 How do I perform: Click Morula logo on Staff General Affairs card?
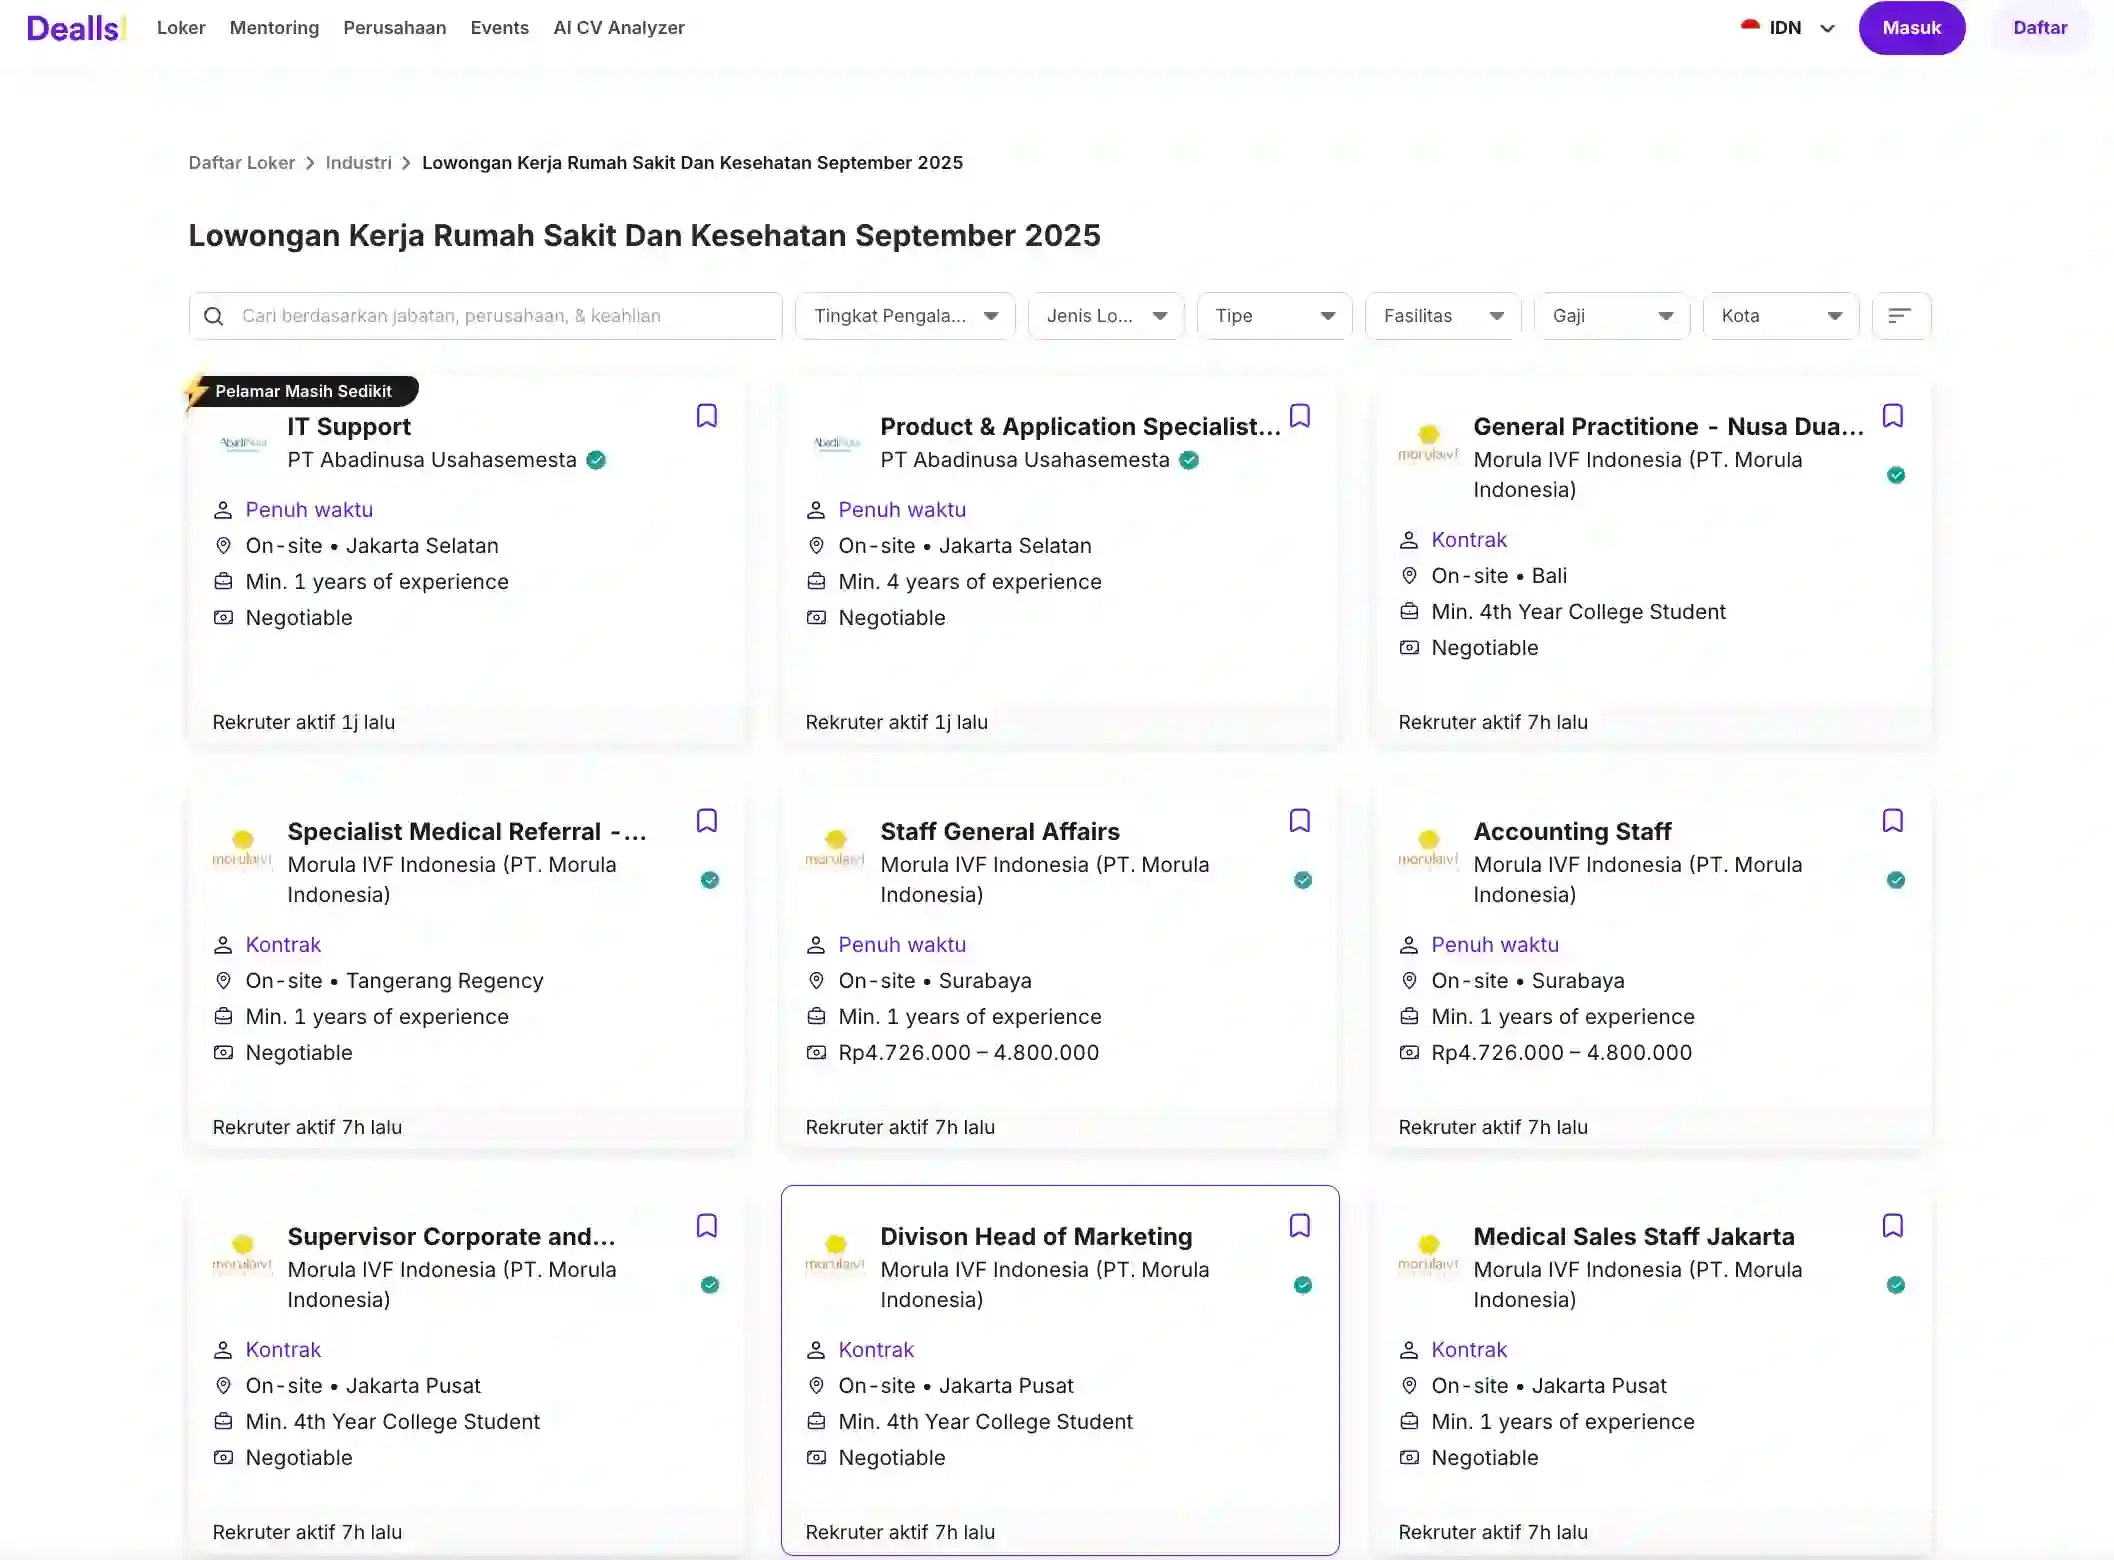coord(836,848)
